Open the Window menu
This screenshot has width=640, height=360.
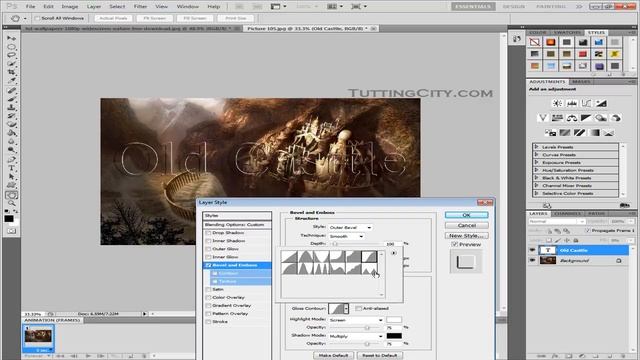[187, 7]
